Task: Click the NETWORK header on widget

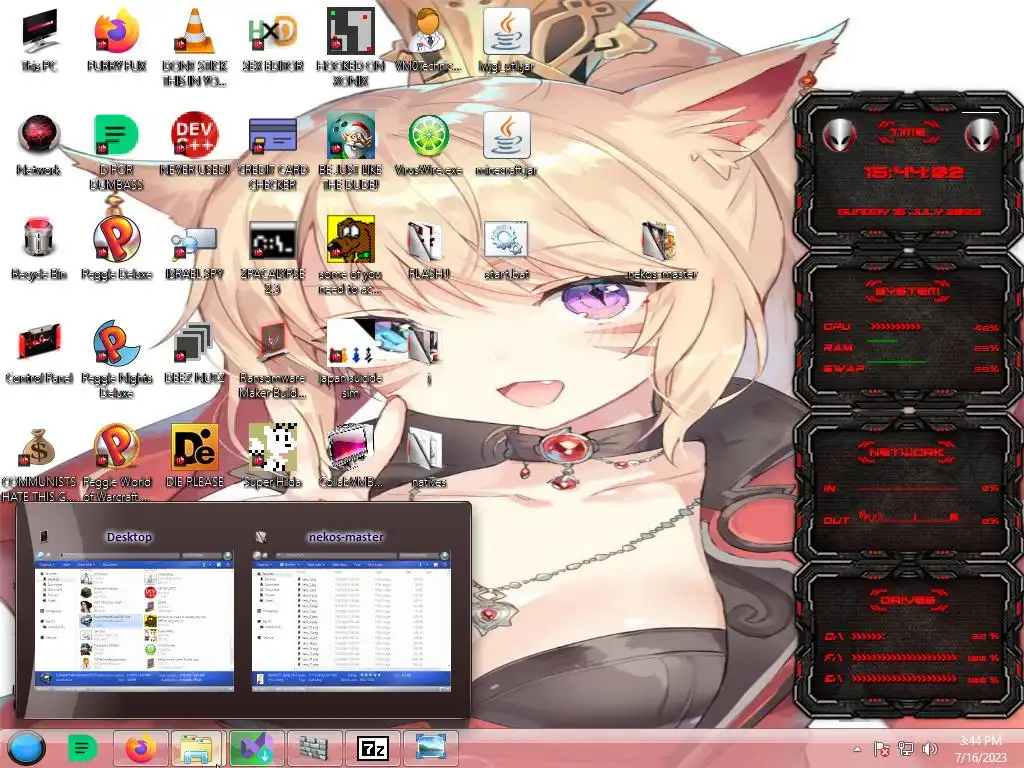Action: pyautogui.click(x=907, y=452)
